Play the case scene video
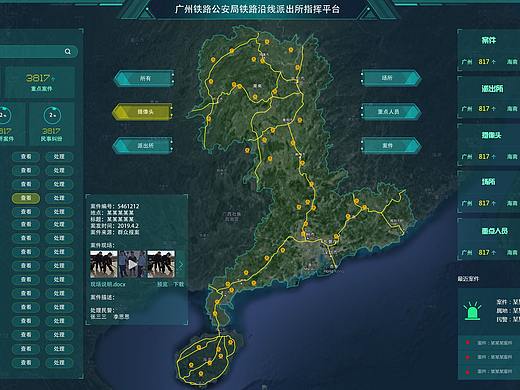 click(x=132, y=264)
